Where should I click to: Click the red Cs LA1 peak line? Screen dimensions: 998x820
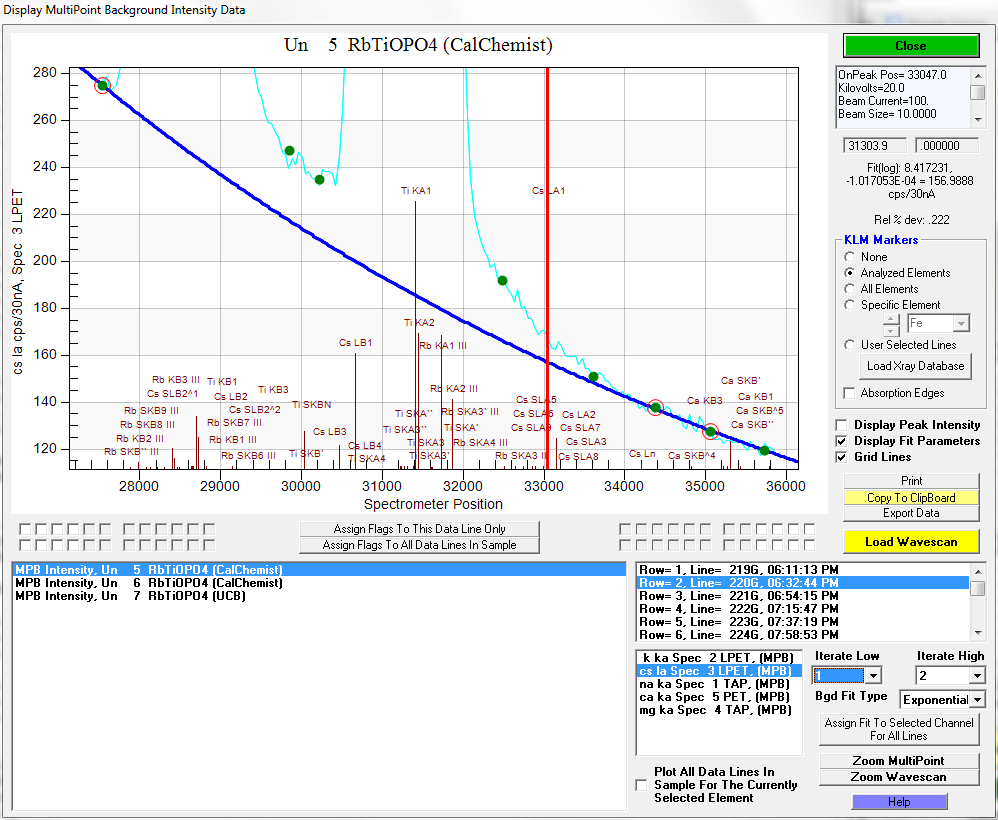pyautogui.click(x=547, y=300)
